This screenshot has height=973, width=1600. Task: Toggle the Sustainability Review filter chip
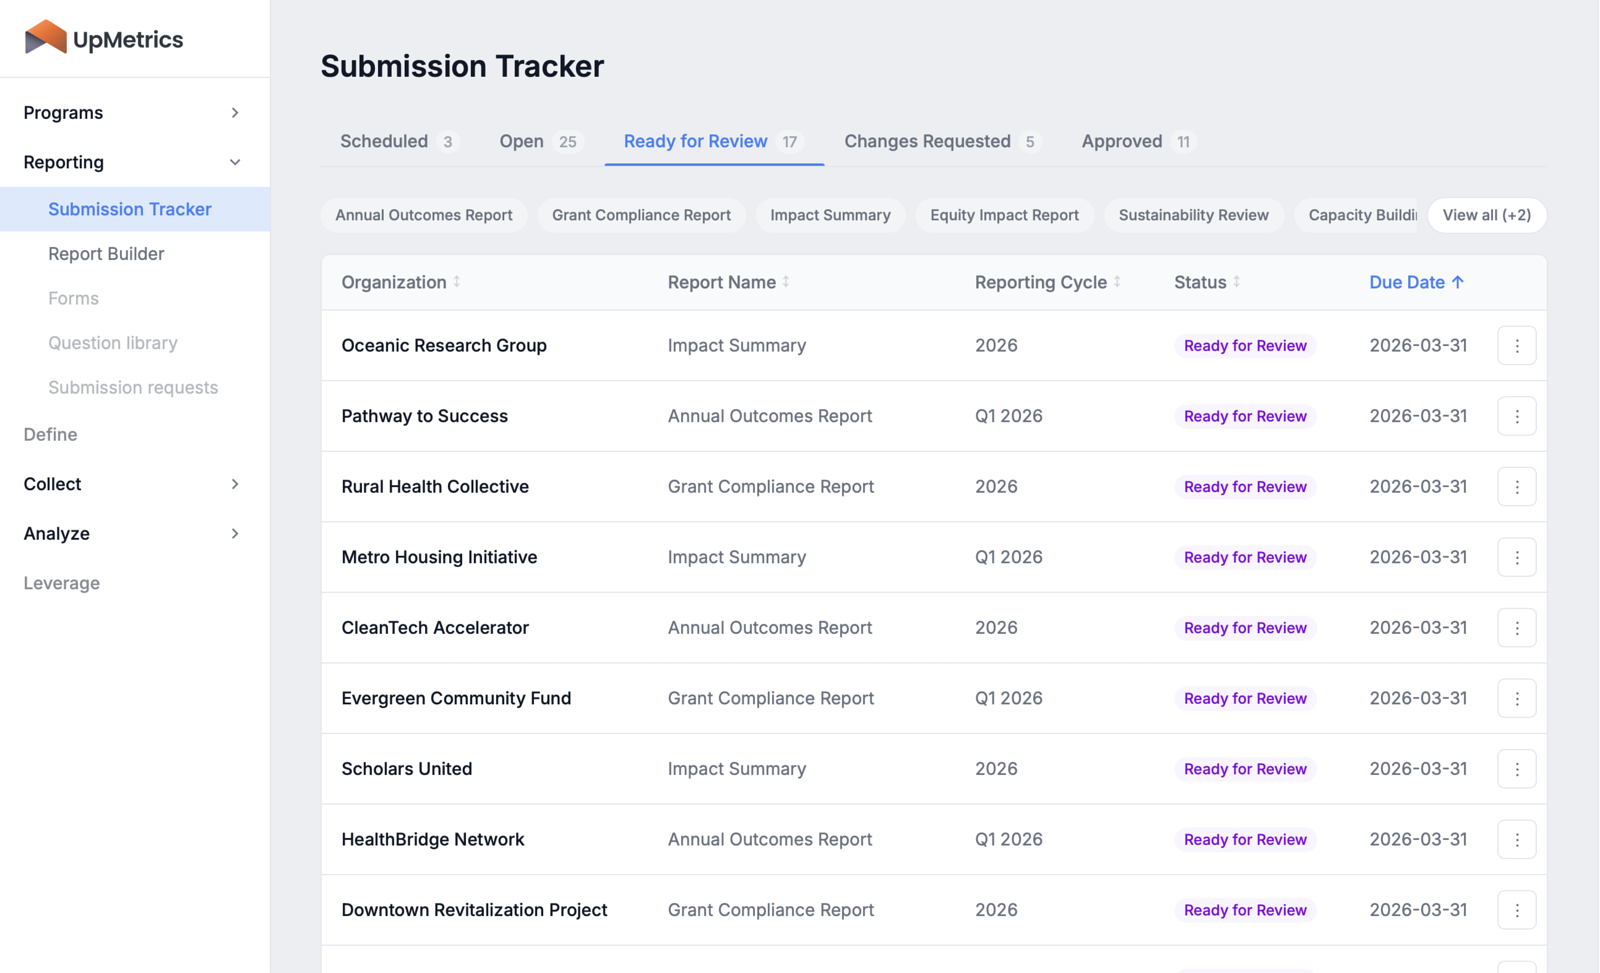pyautogui.click(x=1193, y=215)
